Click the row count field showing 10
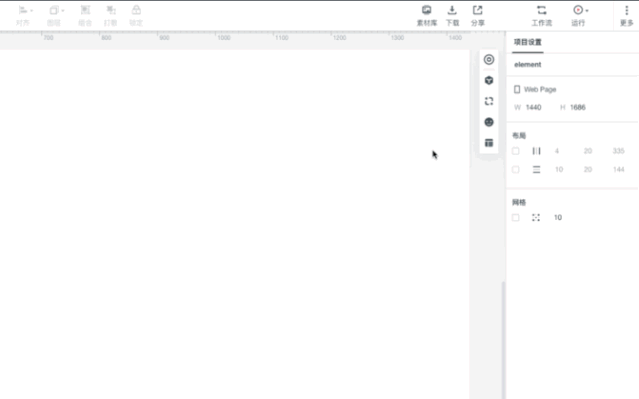 coord(559,169)
